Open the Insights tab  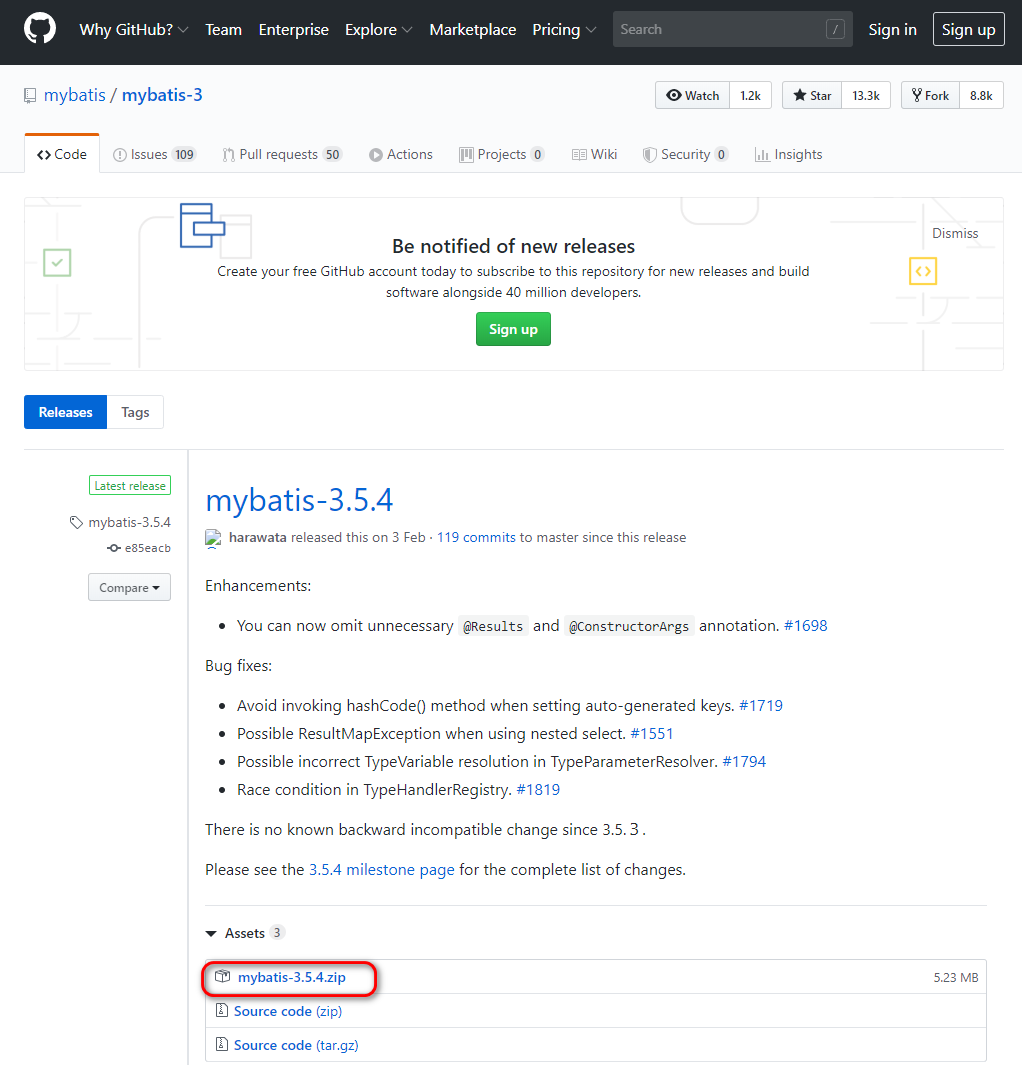point(788,154)
